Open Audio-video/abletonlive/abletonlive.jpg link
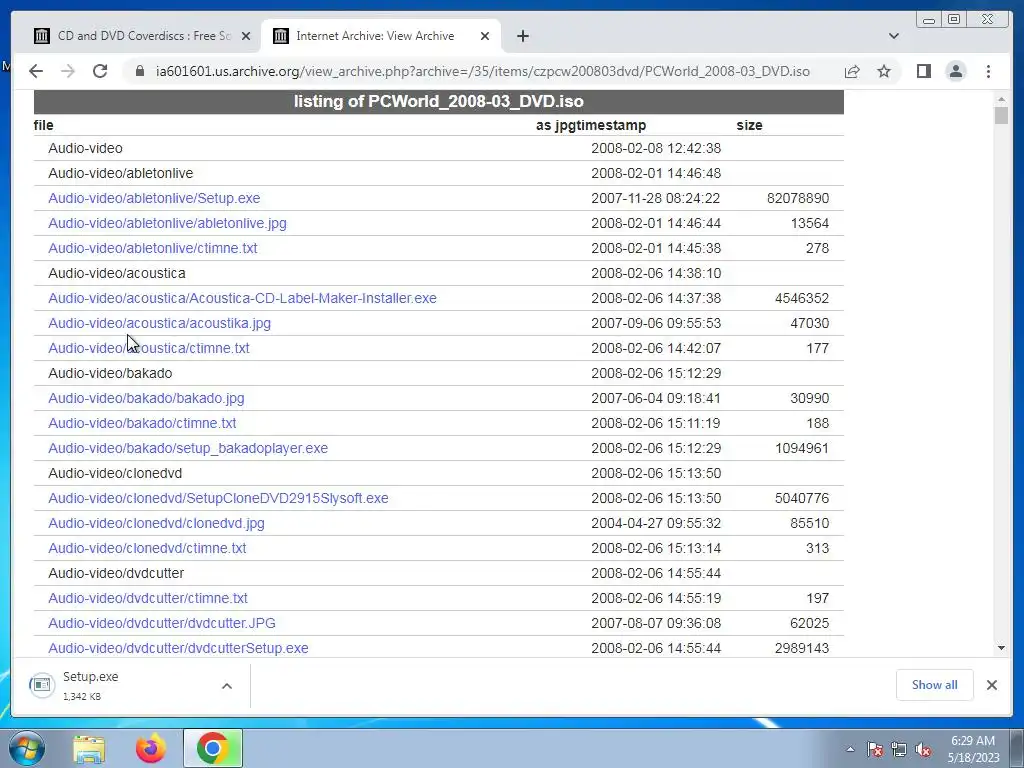 pyautogui.click(x=167, y=223)
